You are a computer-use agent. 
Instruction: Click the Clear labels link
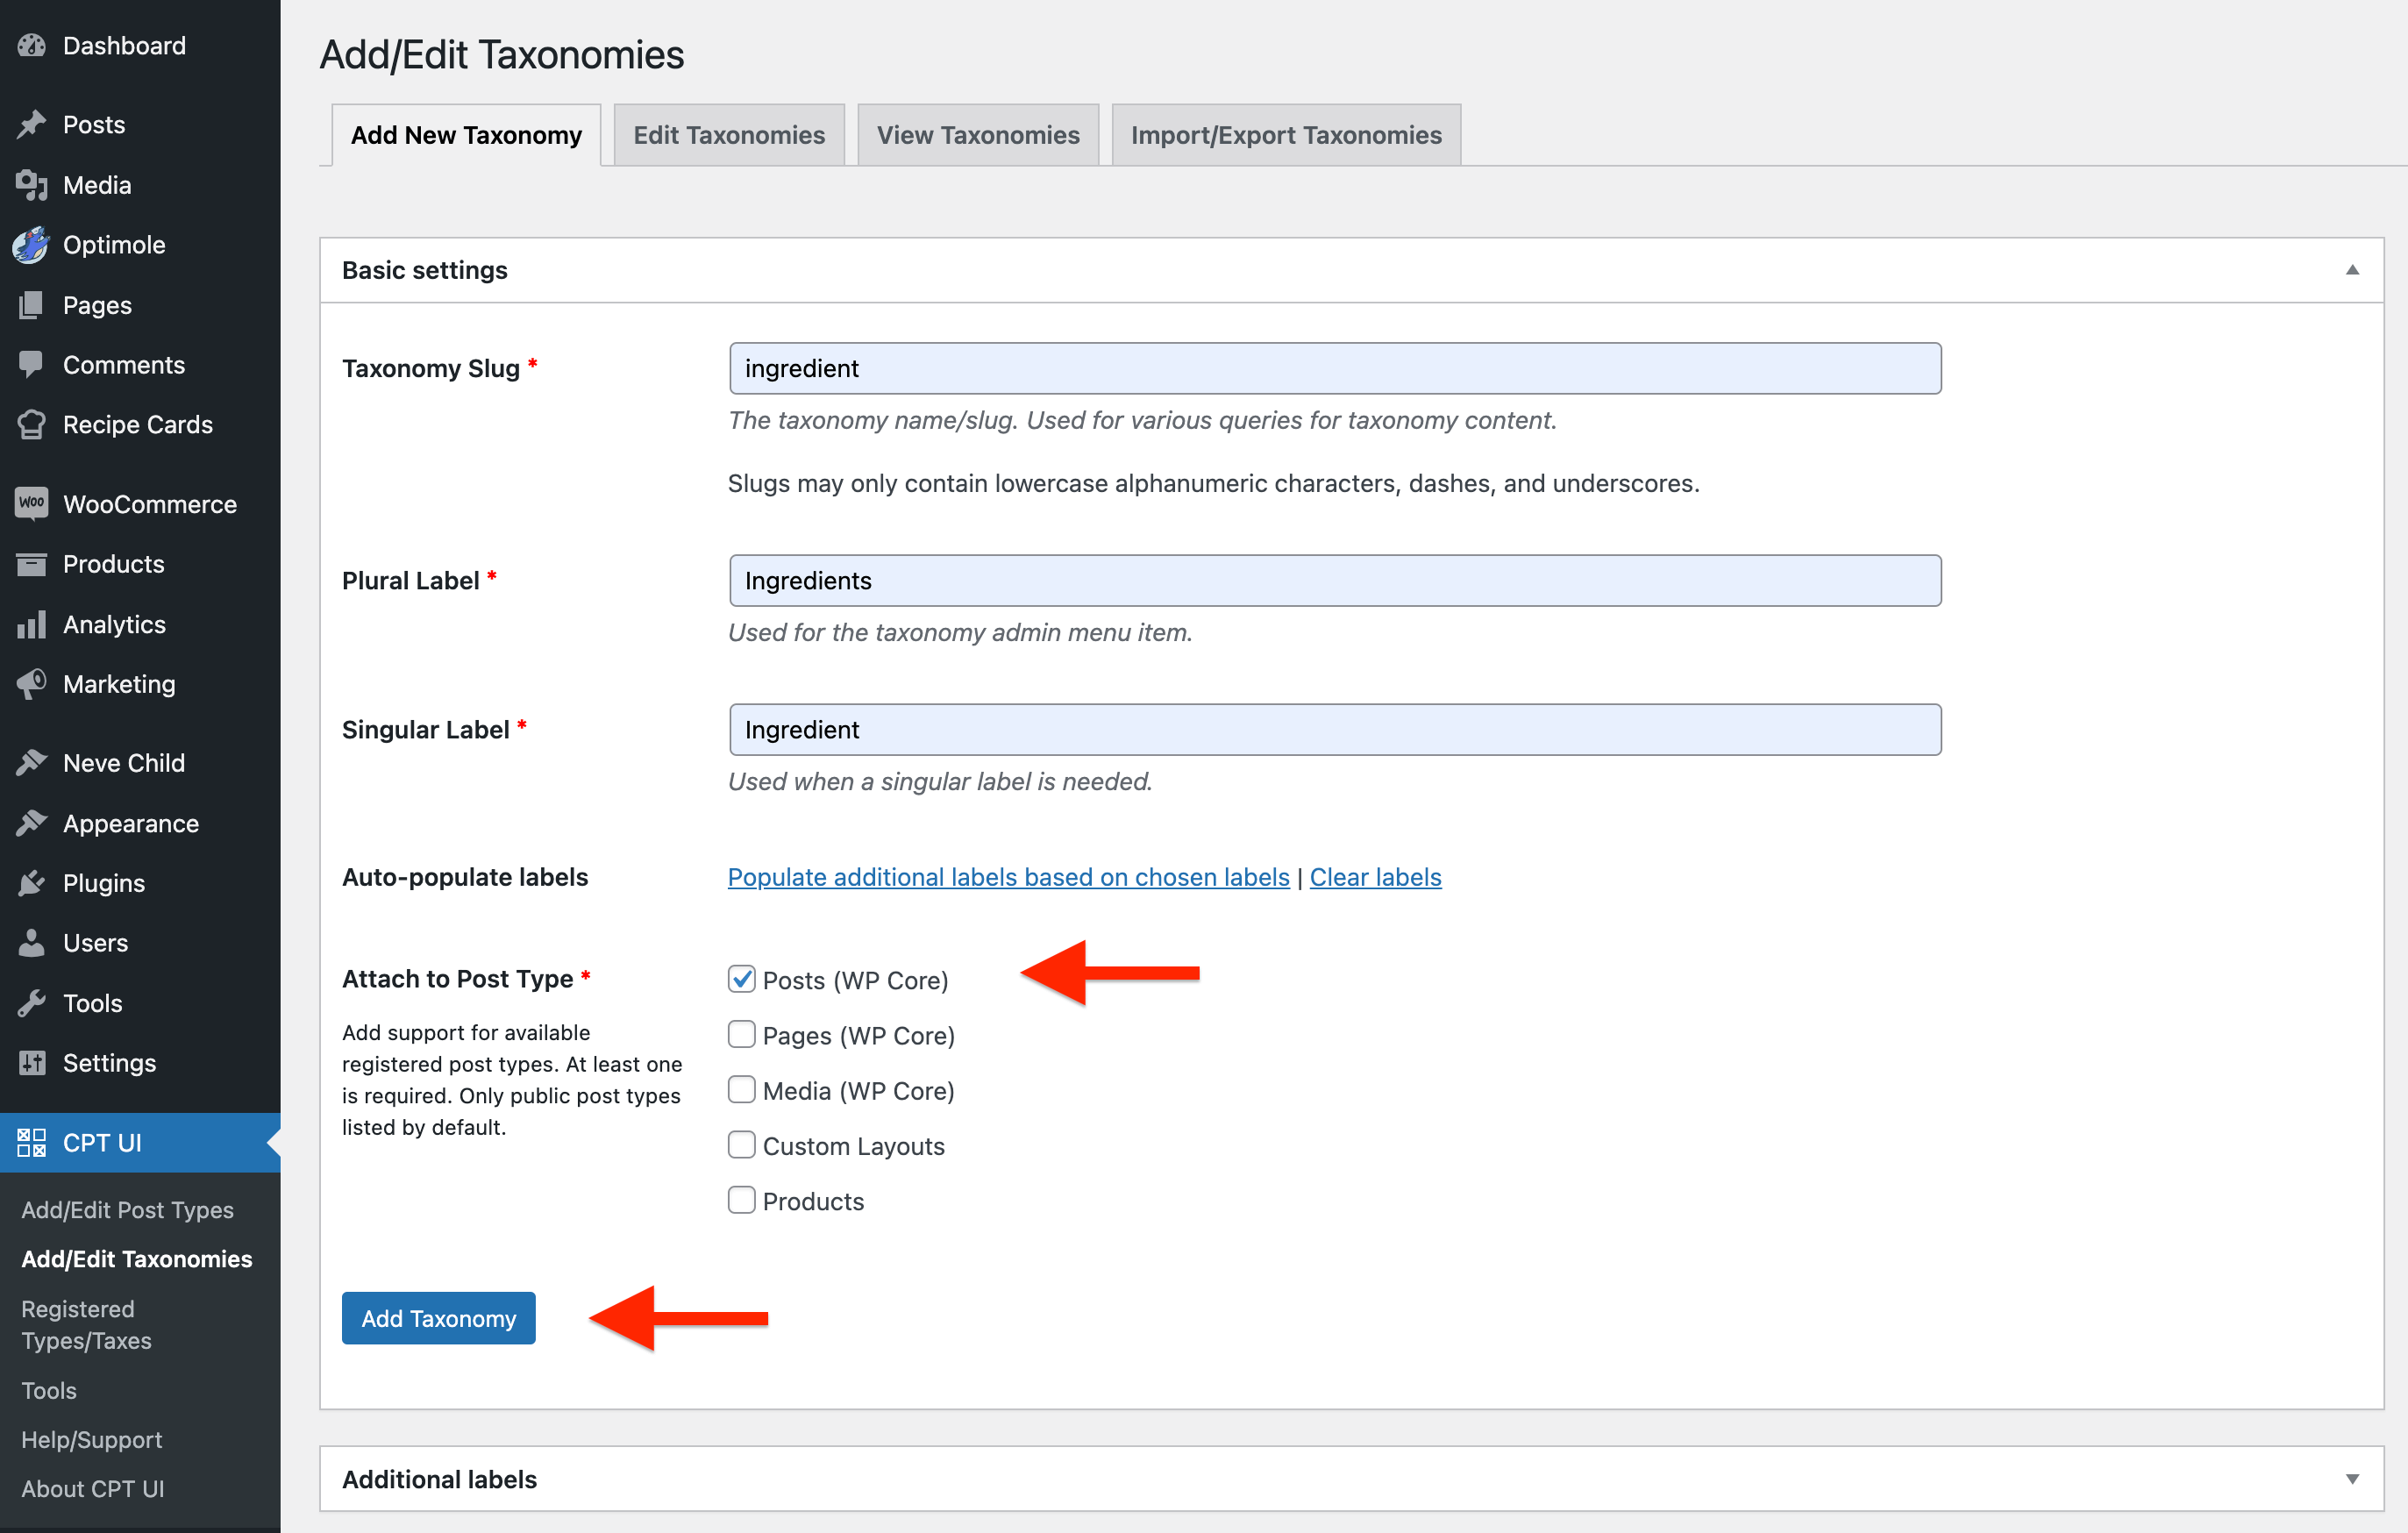tap(1375, 877)
